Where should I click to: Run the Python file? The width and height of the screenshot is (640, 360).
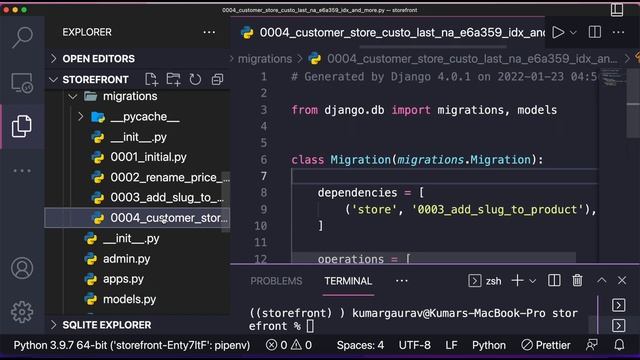coord(558,32)
